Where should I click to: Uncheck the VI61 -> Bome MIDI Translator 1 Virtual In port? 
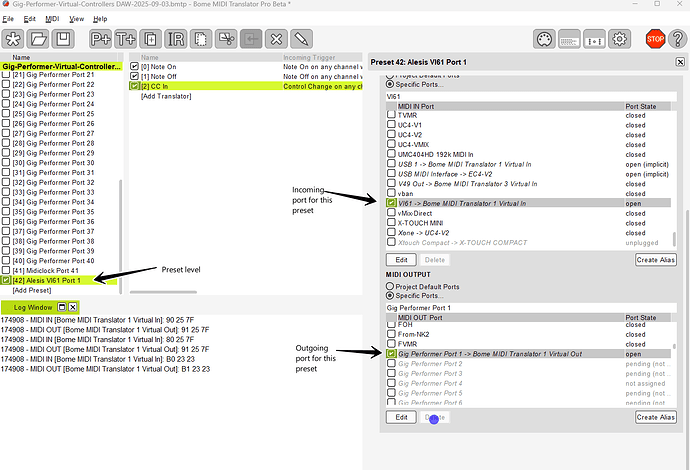click(391, 203)
